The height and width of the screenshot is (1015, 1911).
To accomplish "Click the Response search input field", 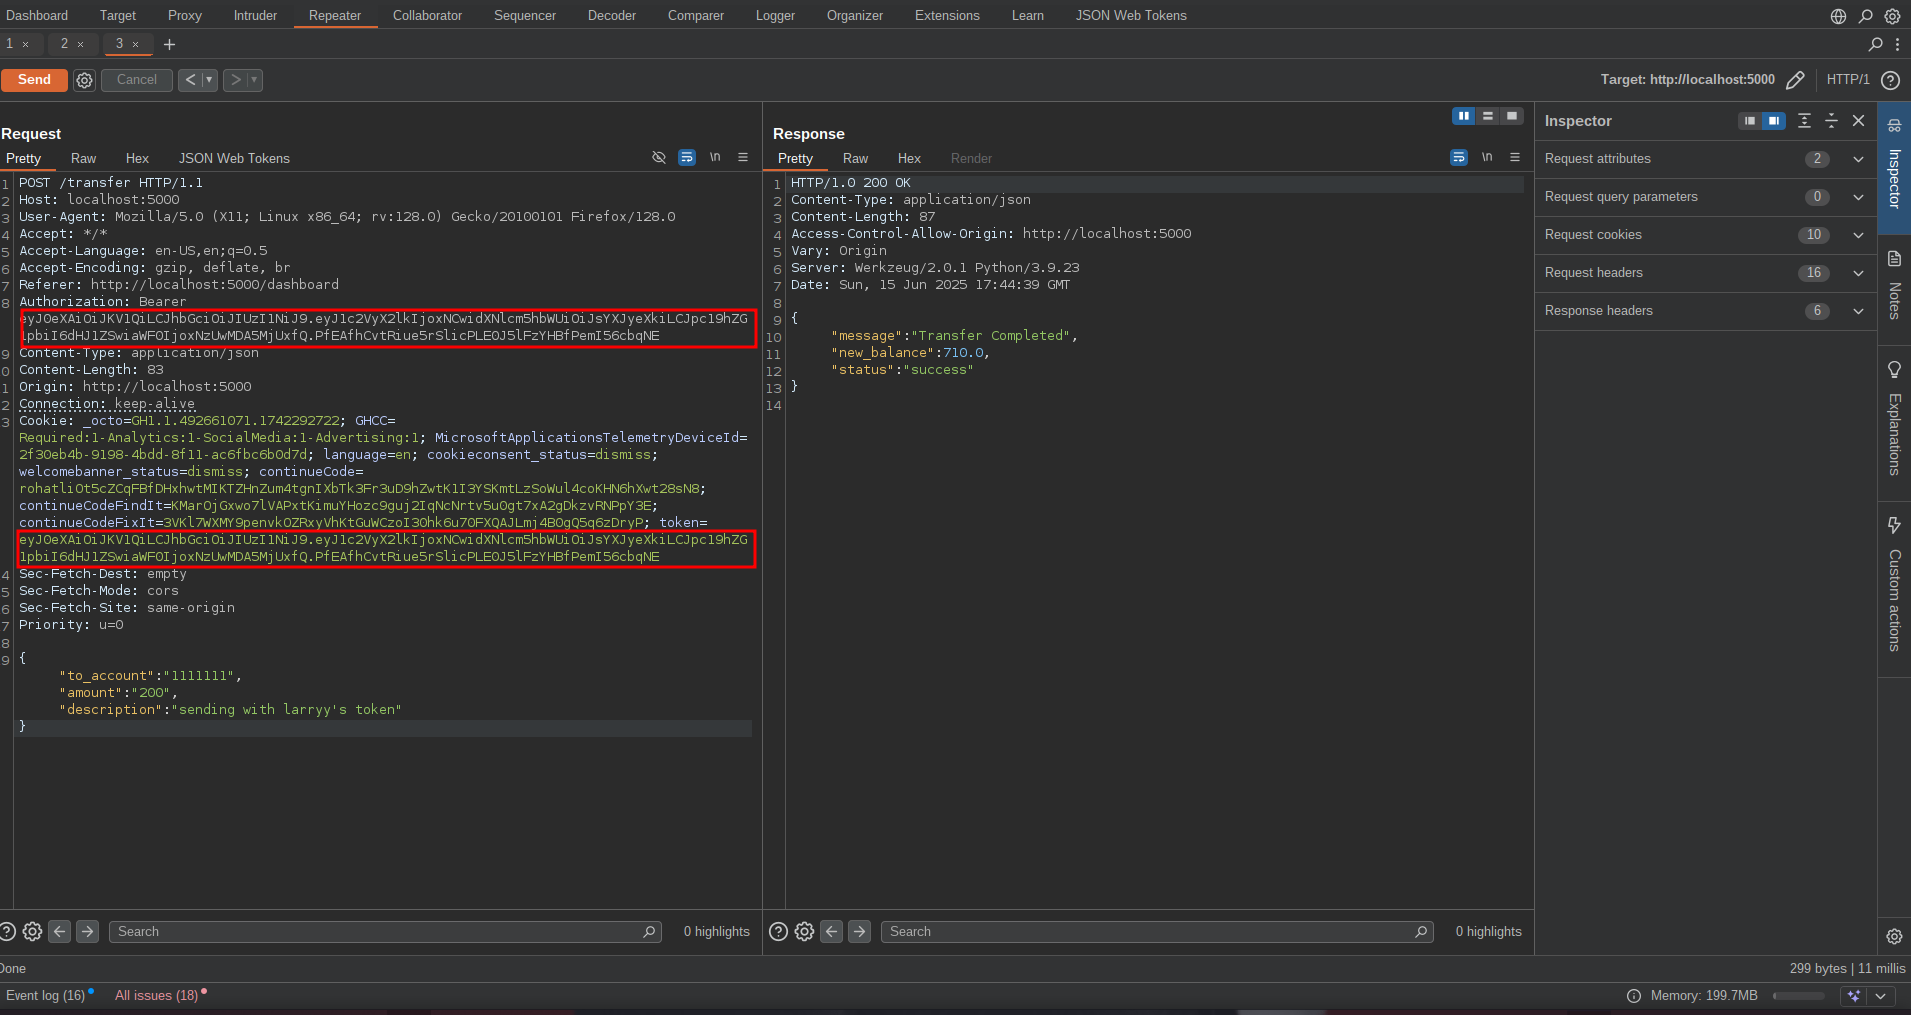I will click(x=1150, y=931).
